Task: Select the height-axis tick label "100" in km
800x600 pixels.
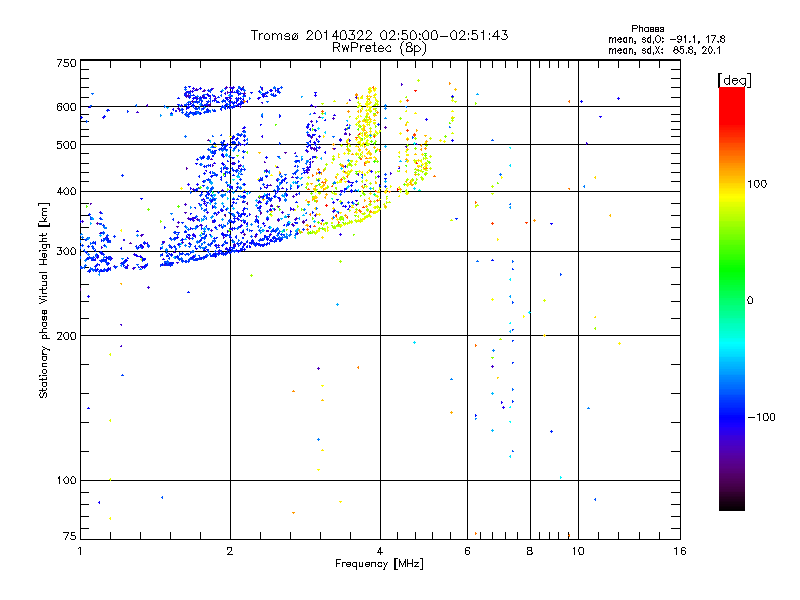Action: coord(66,481)
